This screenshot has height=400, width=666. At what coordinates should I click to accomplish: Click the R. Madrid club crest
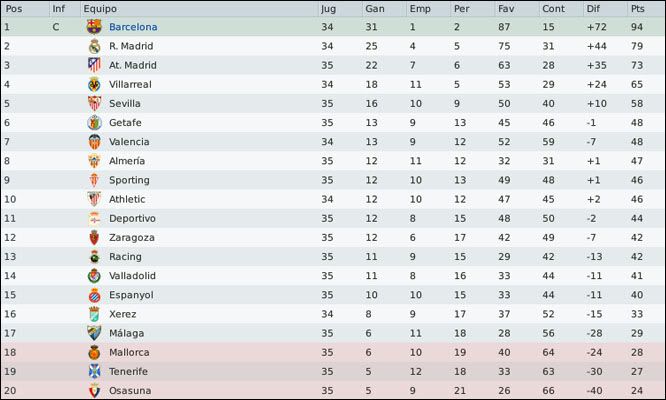pyautogui.click(x=94, y=46)
